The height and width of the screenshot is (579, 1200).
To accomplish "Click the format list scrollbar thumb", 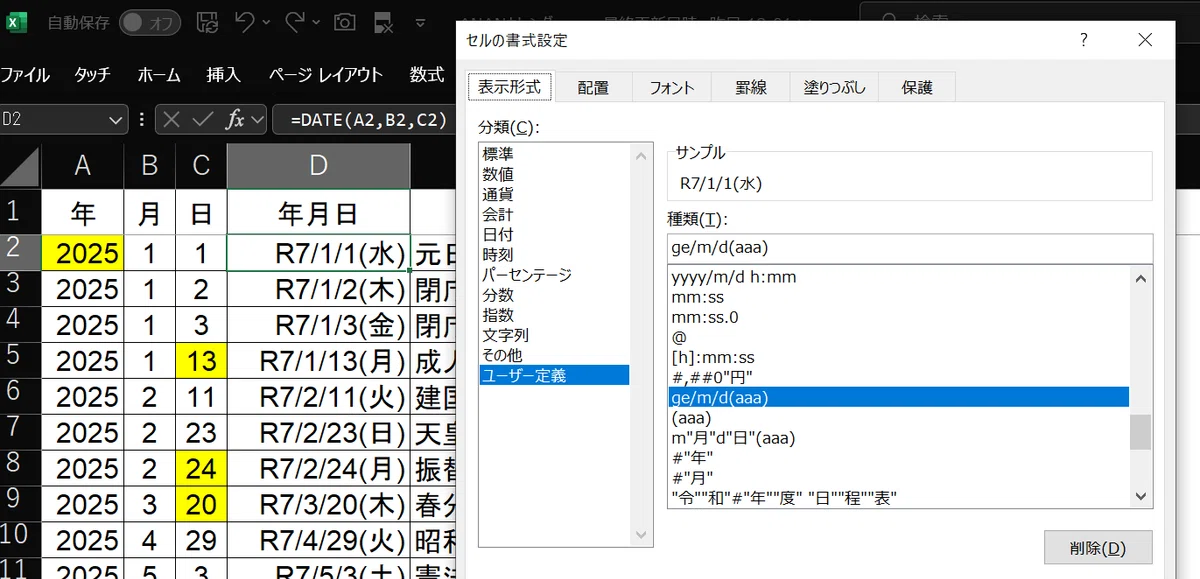I will (1140, 432).
